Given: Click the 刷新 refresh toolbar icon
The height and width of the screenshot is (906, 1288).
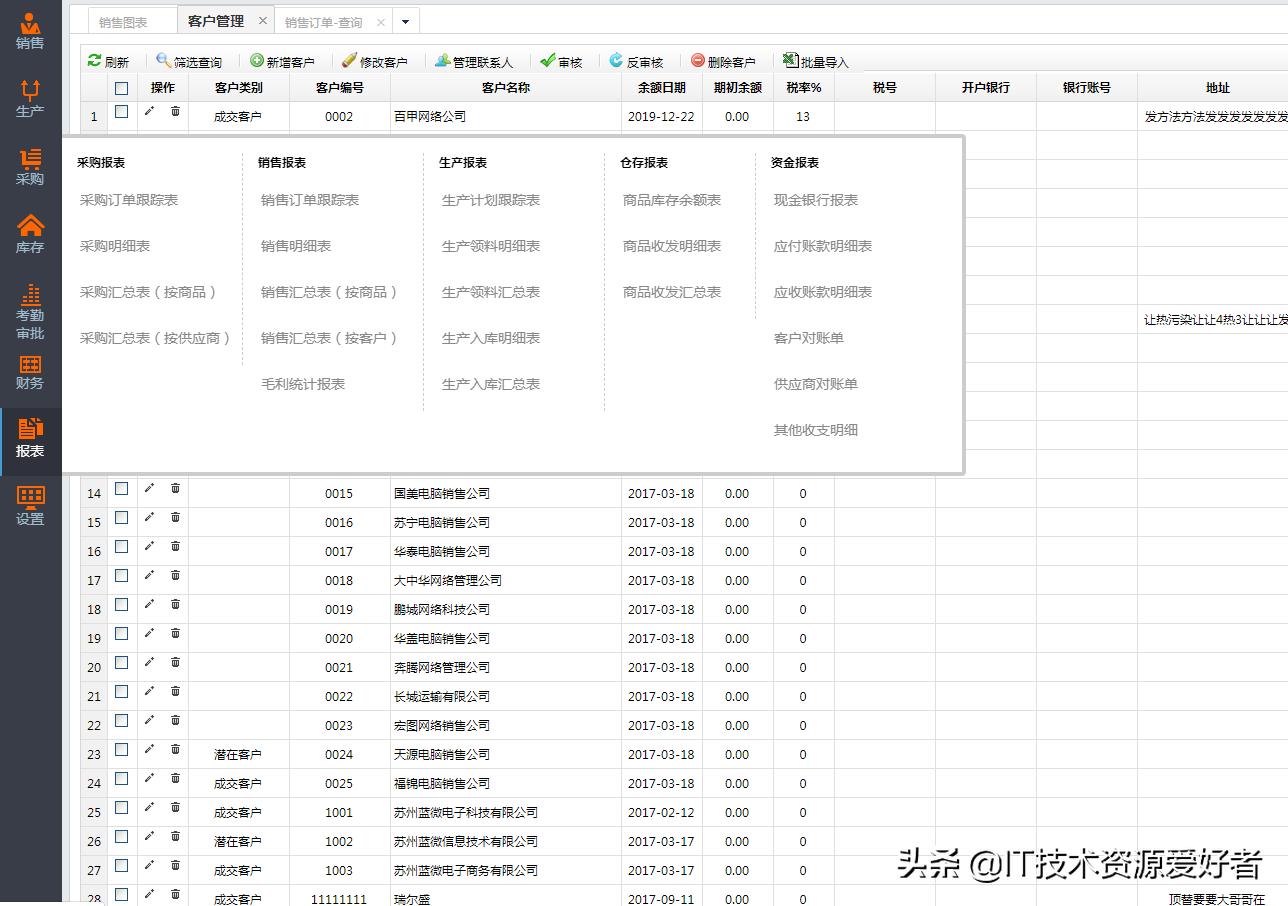Looking at the screenshot, I should click(x=108, y=61).
